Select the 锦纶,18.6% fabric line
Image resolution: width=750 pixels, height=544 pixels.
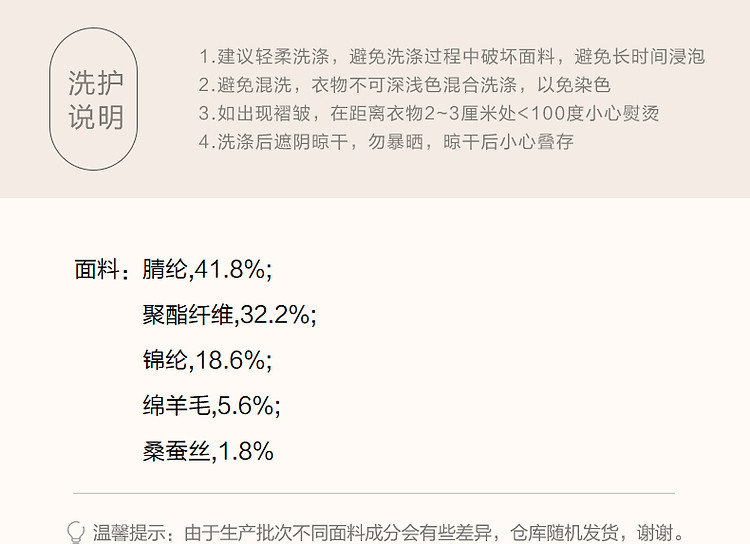coord(207,360)
